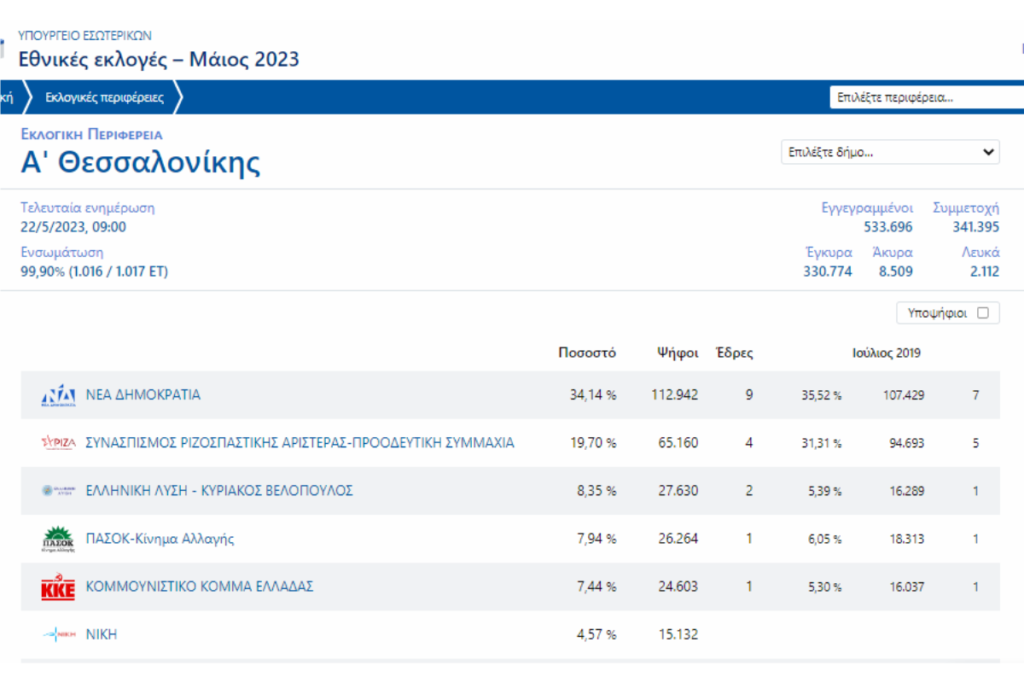1024x683 pixels.
Task: Click the Ποσοστό column header
Action: (x=587, y=353)
